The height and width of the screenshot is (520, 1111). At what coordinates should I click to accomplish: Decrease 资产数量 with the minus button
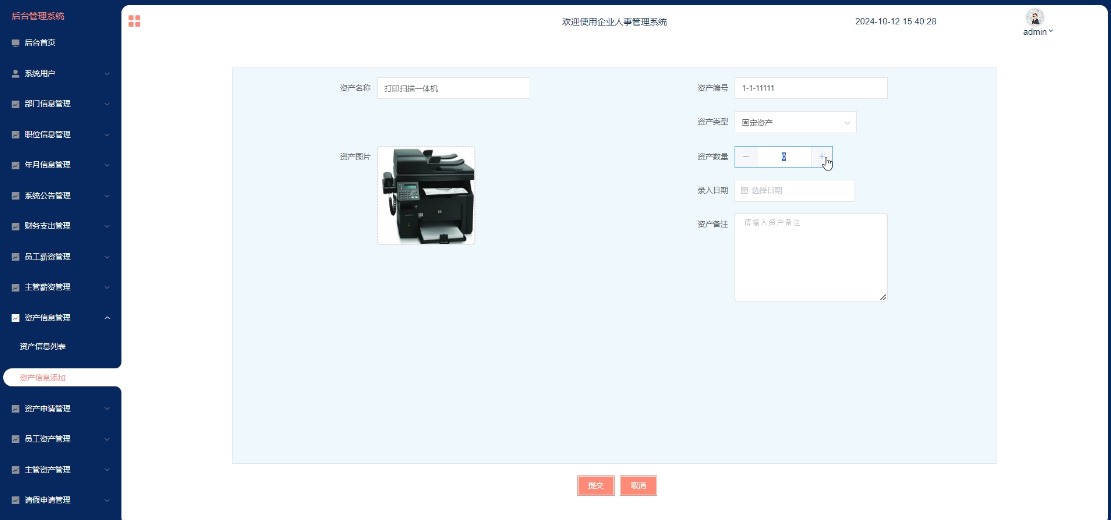coord(746,157)
